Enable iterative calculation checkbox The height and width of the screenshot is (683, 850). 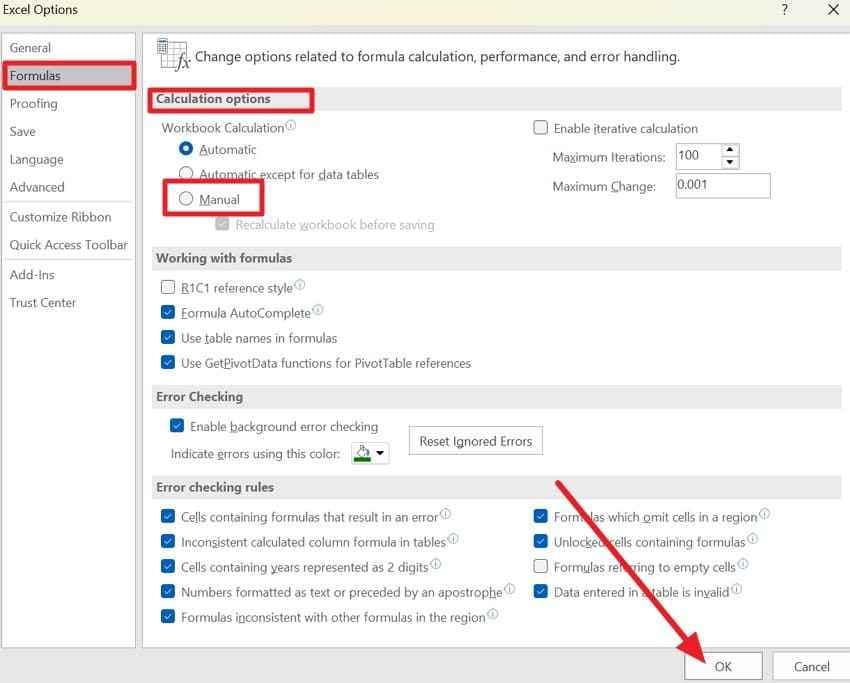point(540,127)
